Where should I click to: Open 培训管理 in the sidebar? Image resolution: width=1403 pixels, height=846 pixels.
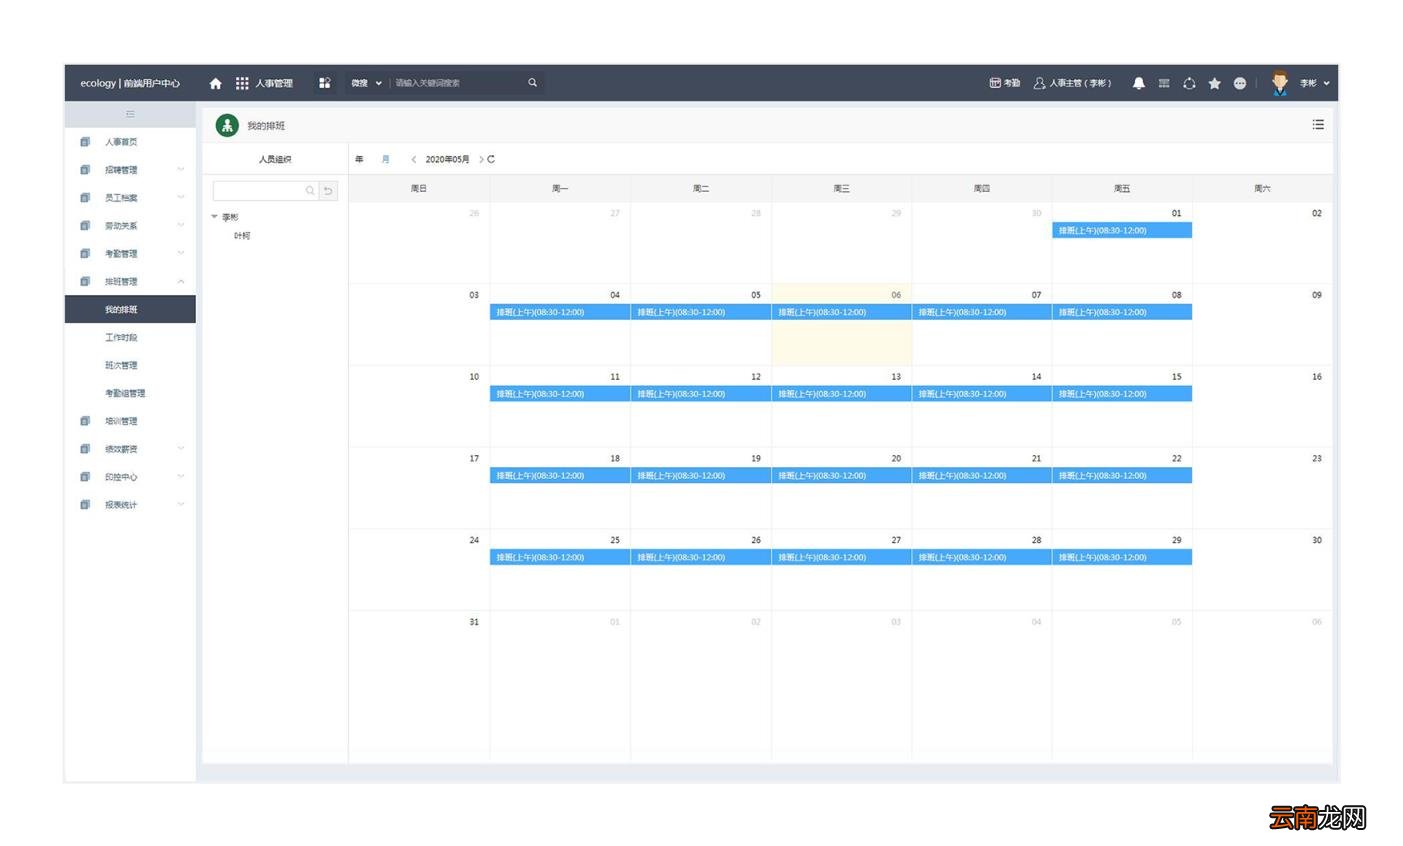coord(121,422)
